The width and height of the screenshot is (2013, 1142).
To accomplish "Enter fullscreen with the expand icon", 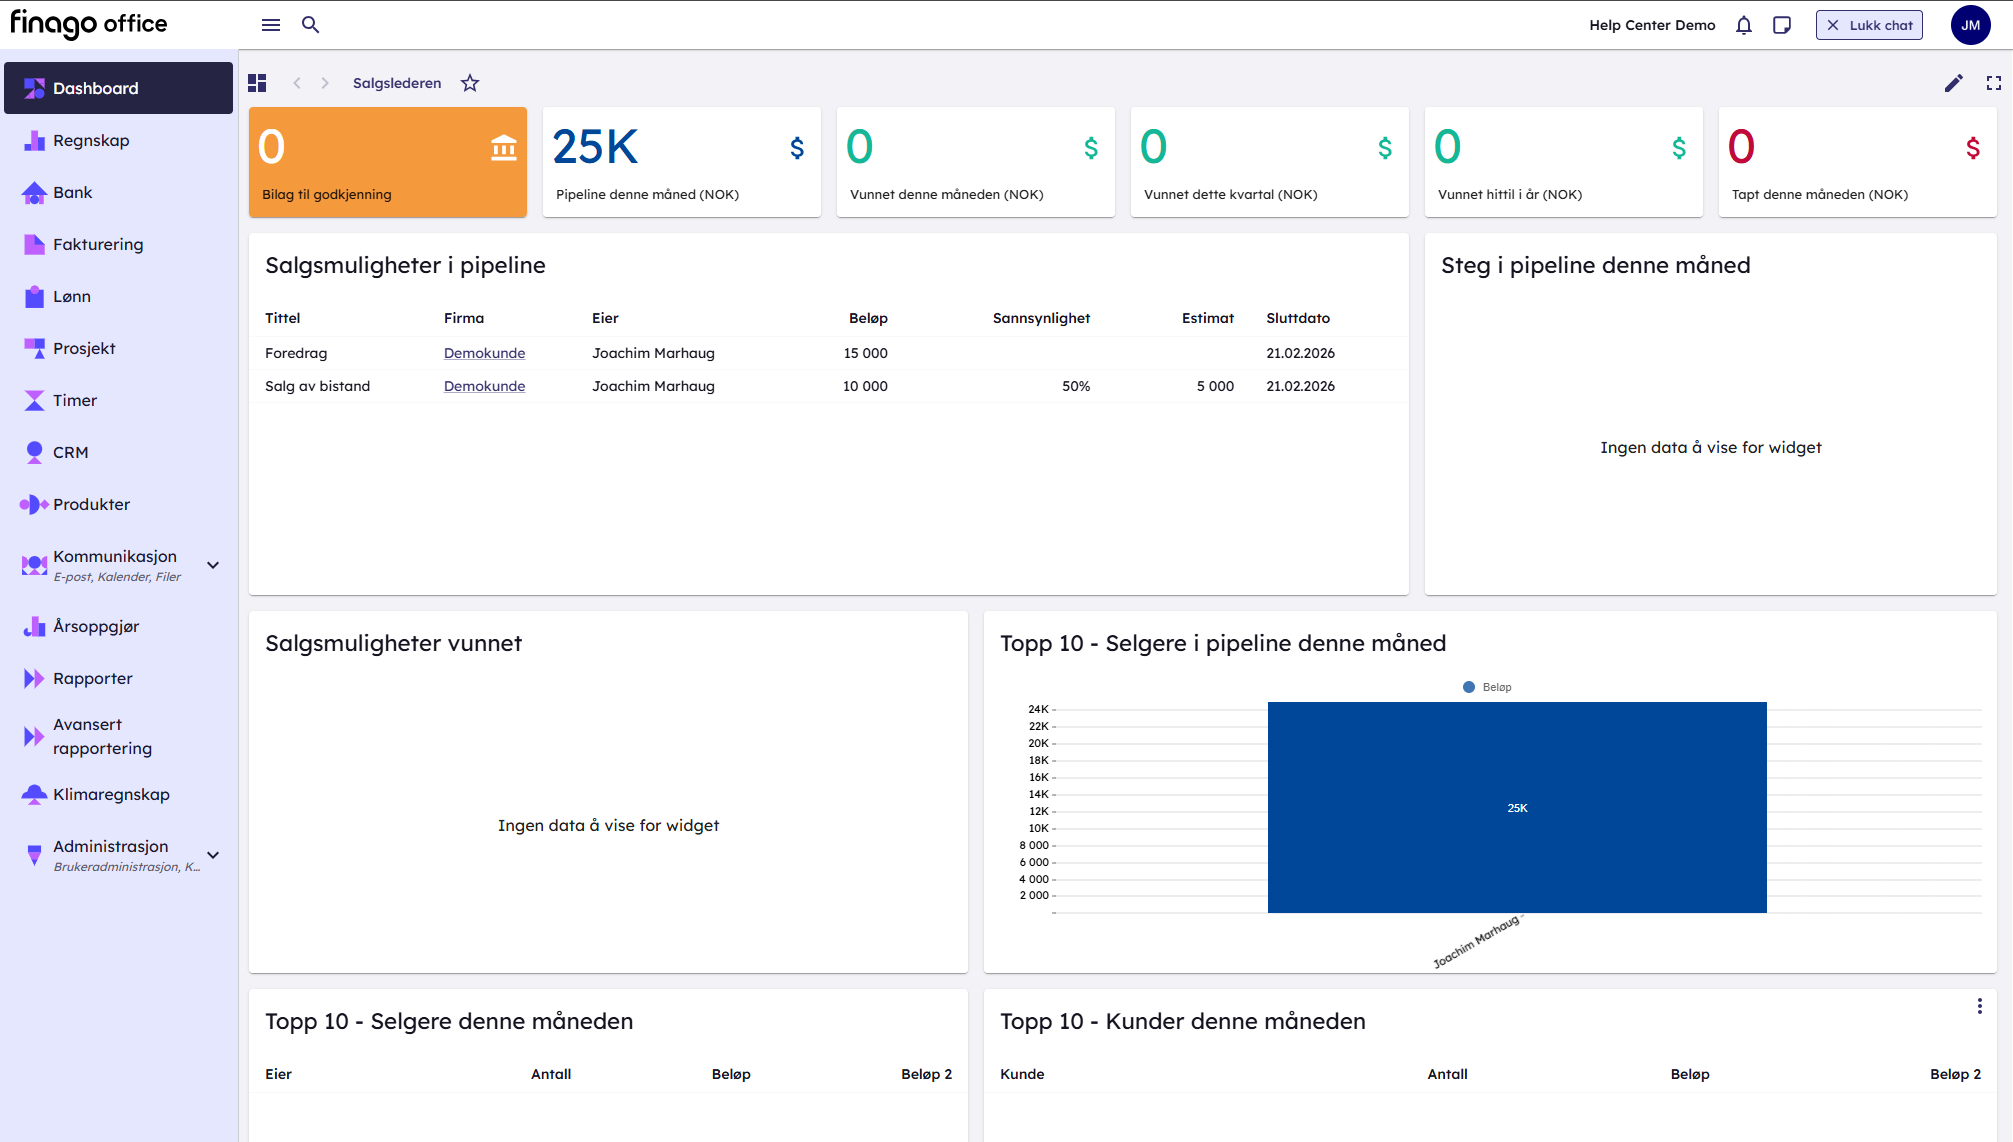I will 1993,83.
